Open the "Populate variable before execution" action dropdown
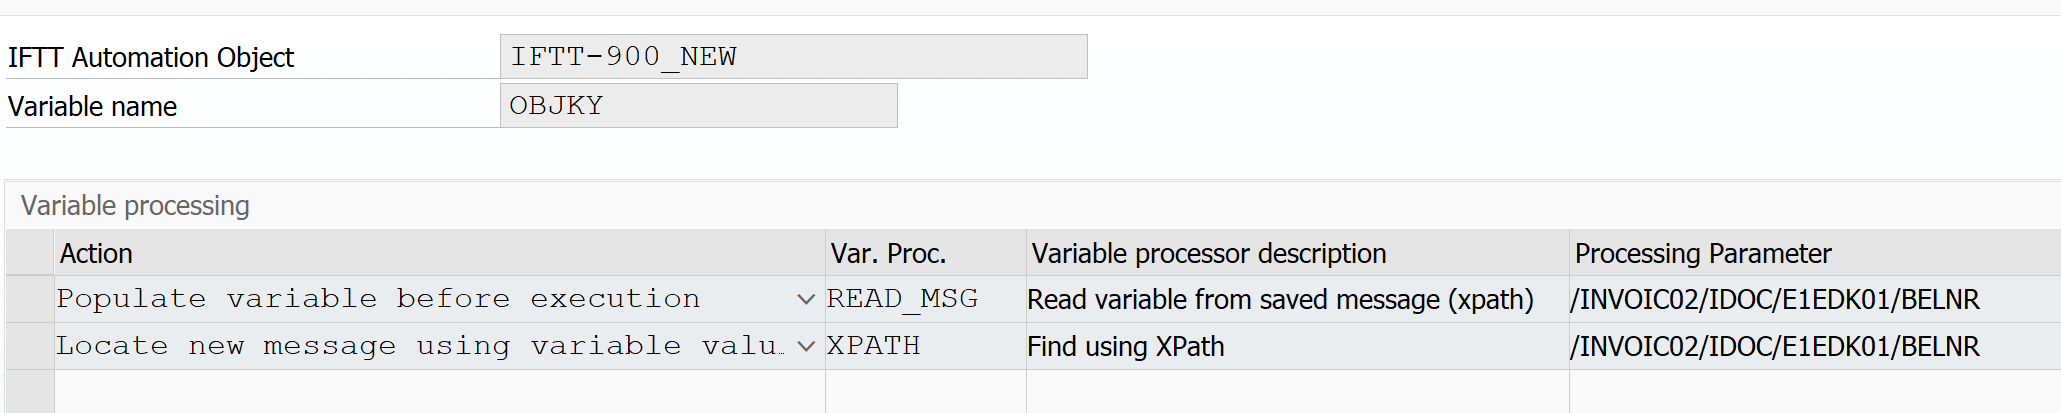 coord(805,299)
